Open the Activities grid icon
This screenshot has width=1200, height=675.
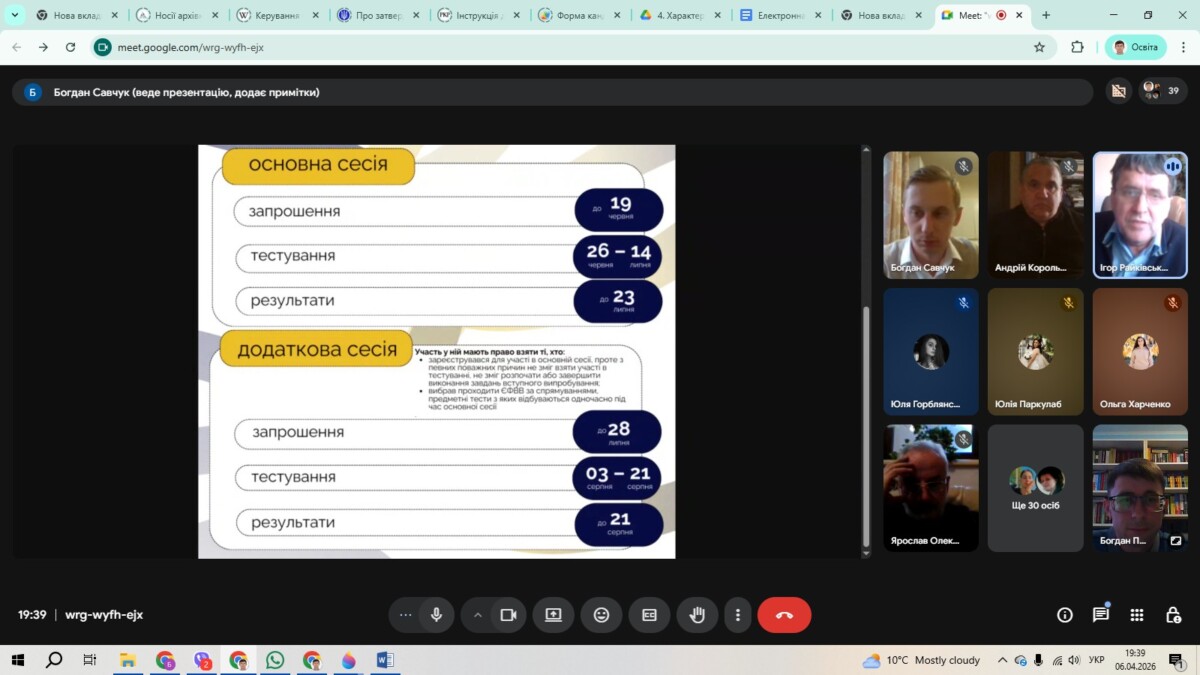point(1137,615)
